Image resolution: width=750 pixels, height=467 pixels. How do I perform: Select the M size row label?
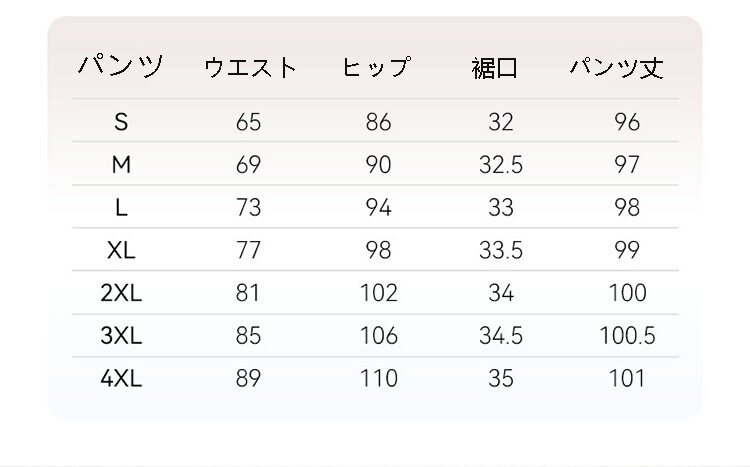coord(121,164)
